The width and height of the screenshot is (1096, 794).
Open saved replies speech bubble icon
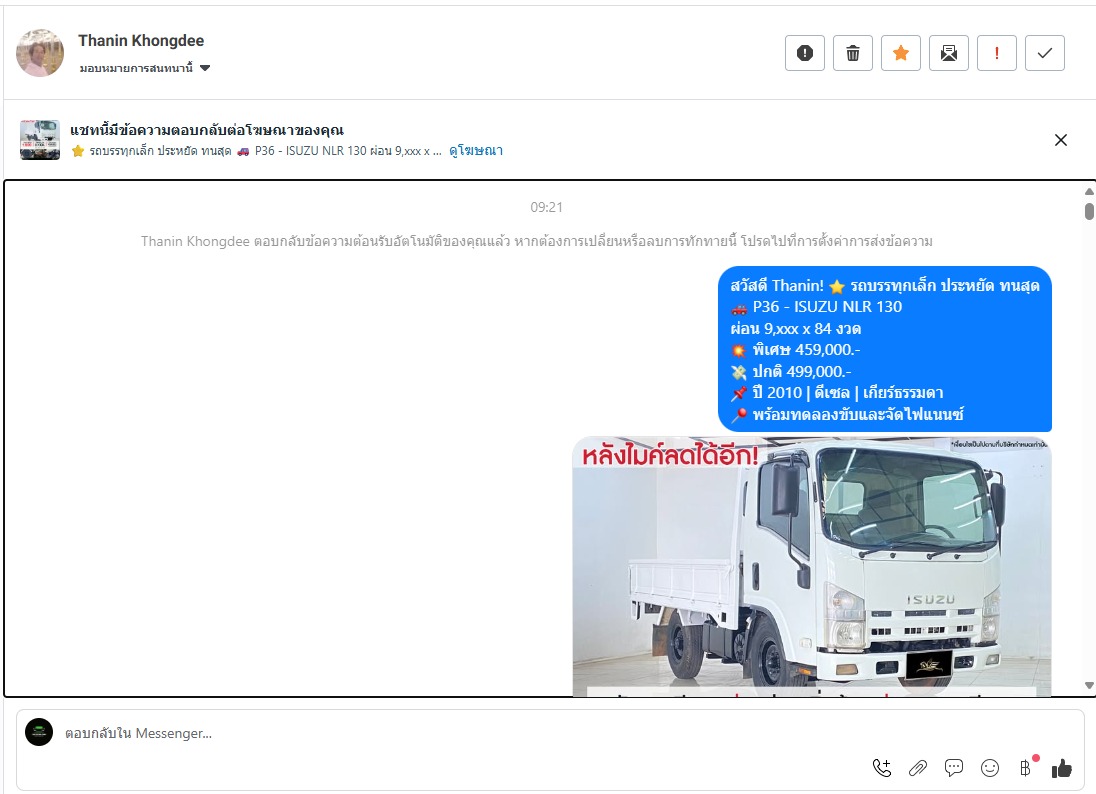click(x=954, y=768)
